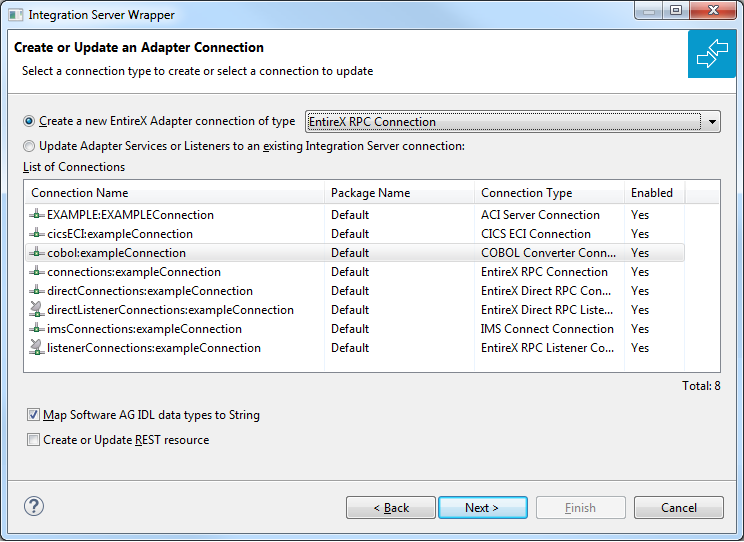This screenshot has width=744, height=542.
Task: Select imsConnections:exampleConnection row name
Action: coord(144,329)
